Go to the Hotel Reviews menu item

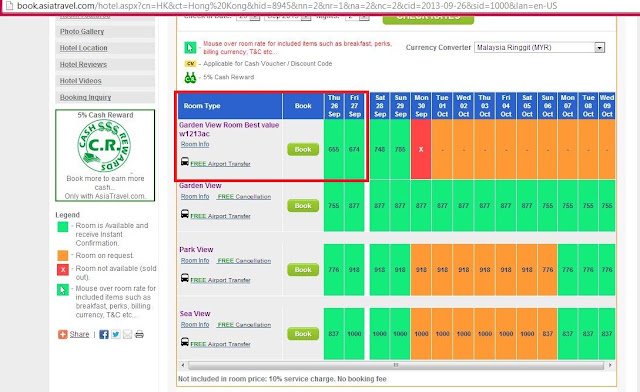click(83, 65)
